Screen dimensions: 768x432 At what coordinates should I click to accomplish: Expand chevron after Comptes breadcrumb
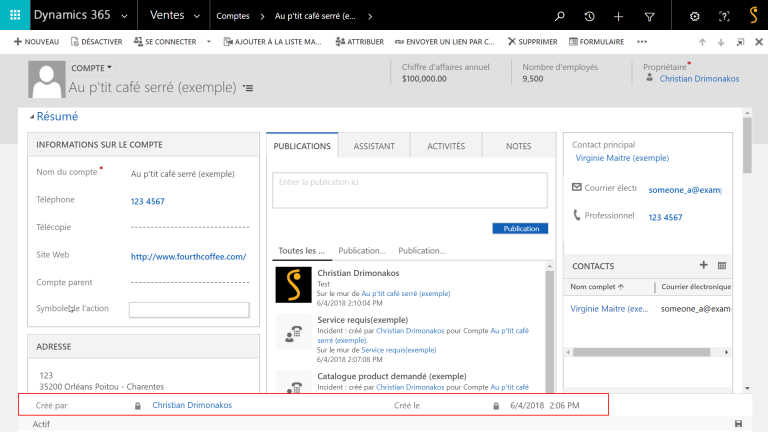[x=263, y=16]
